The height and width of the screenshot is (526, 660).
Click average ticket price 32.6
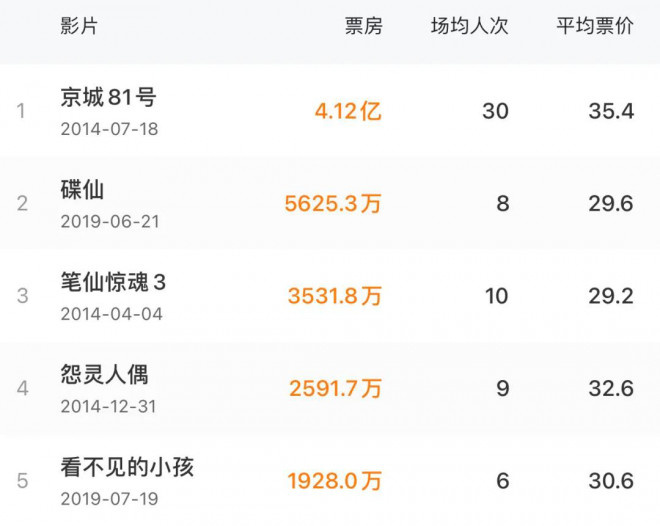[x=611, y=389]
